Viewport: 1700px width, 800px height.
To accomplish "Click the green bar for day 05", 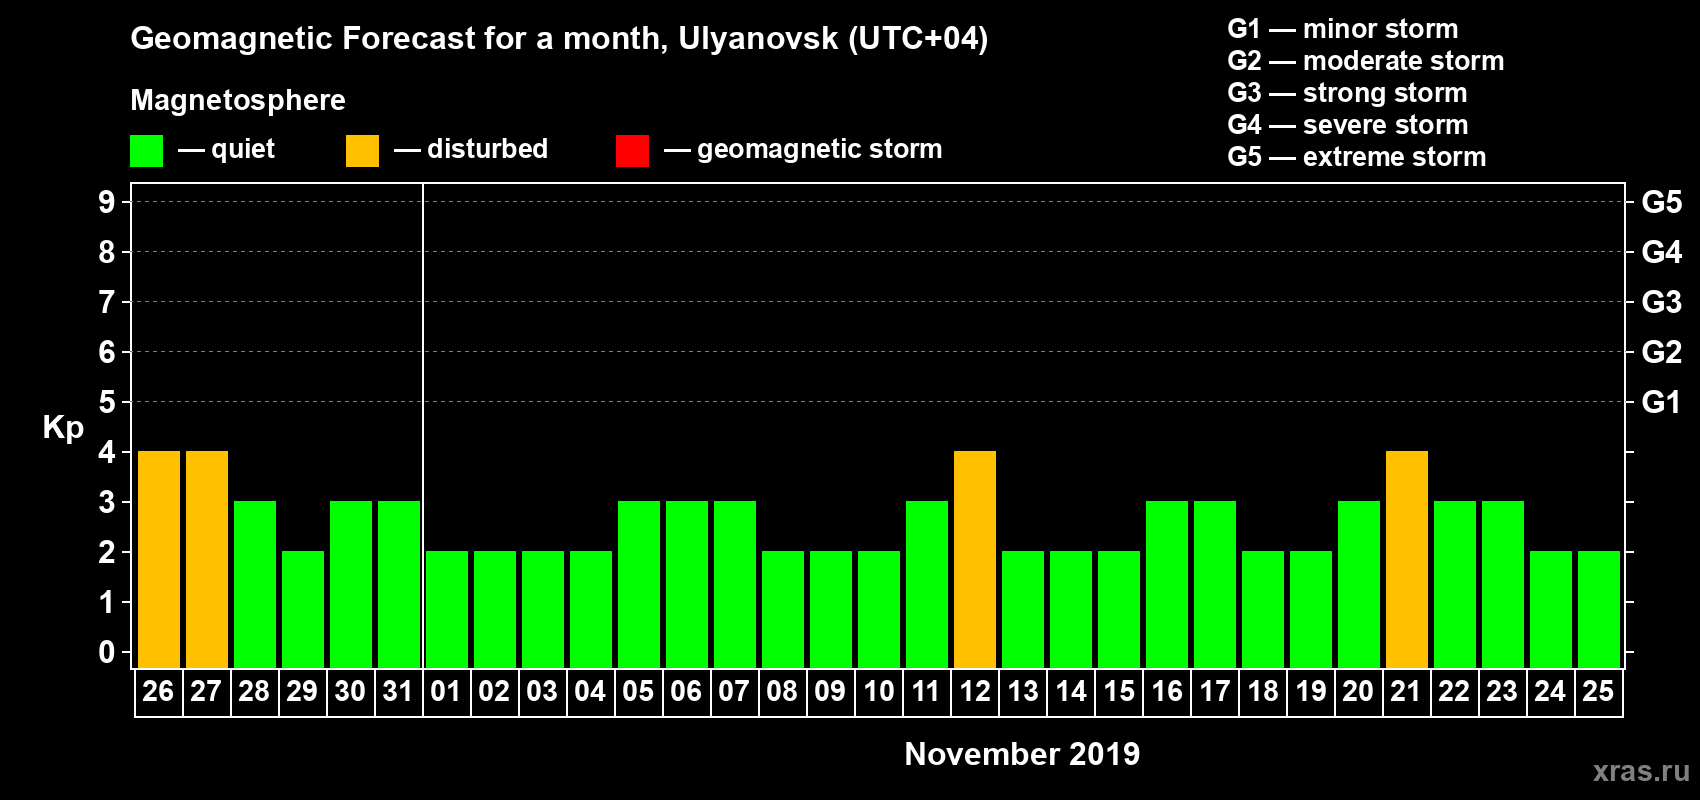I will (x=639, y=585).
